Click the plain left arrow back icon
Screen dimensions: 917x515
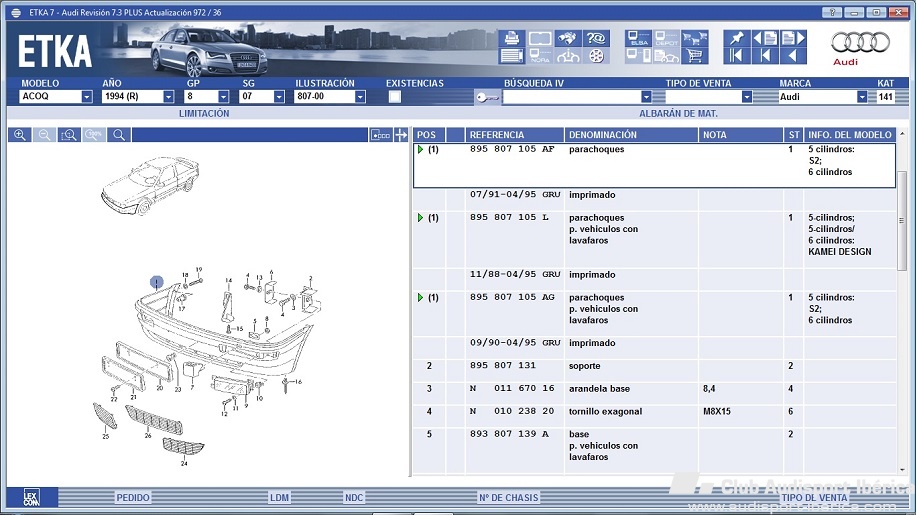point(793,56)
